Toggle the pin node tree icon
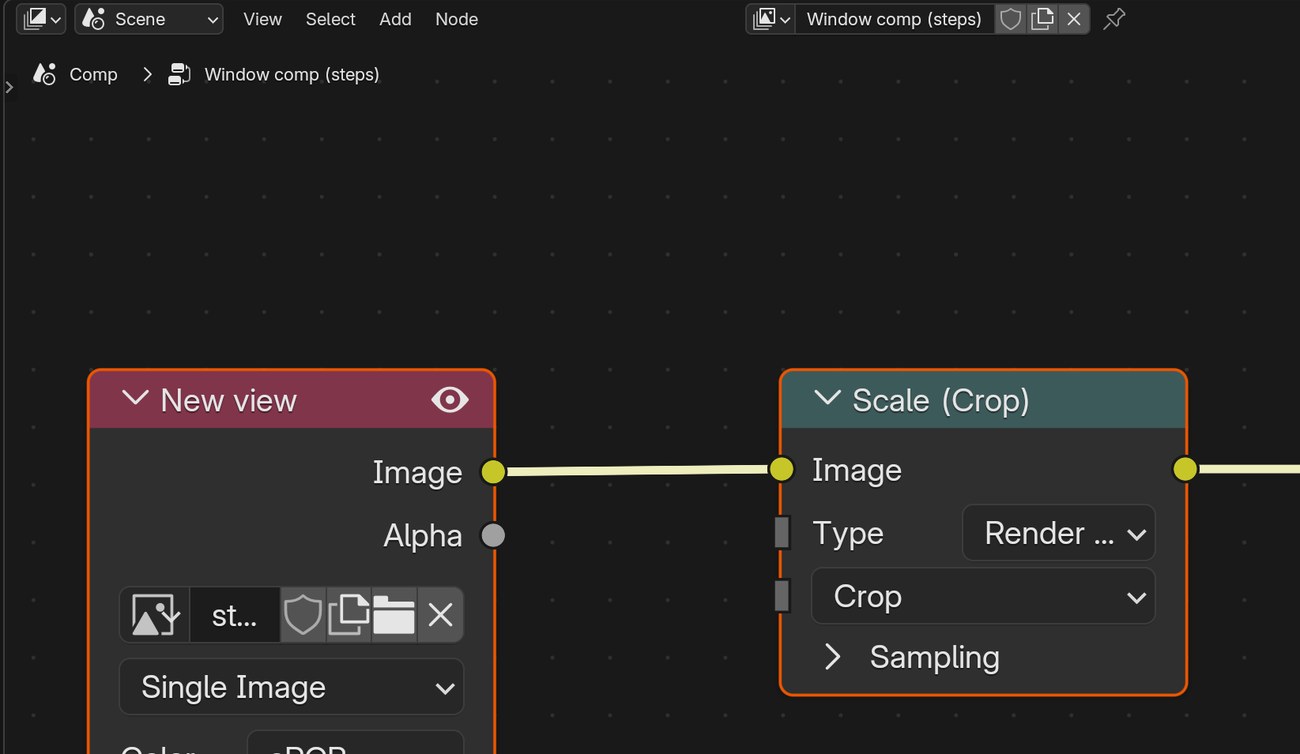This screenshot has width=1300, height=754. [1114, 19]
